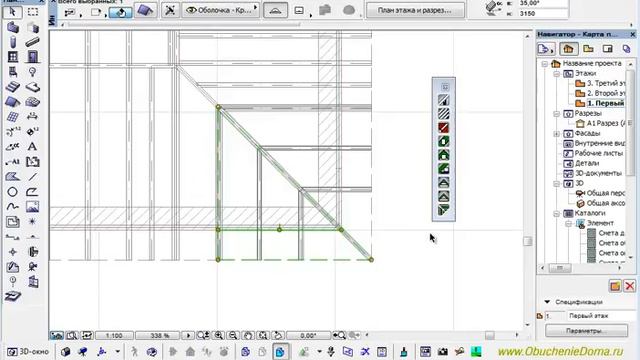Pick the Window tool

point(12,57)
